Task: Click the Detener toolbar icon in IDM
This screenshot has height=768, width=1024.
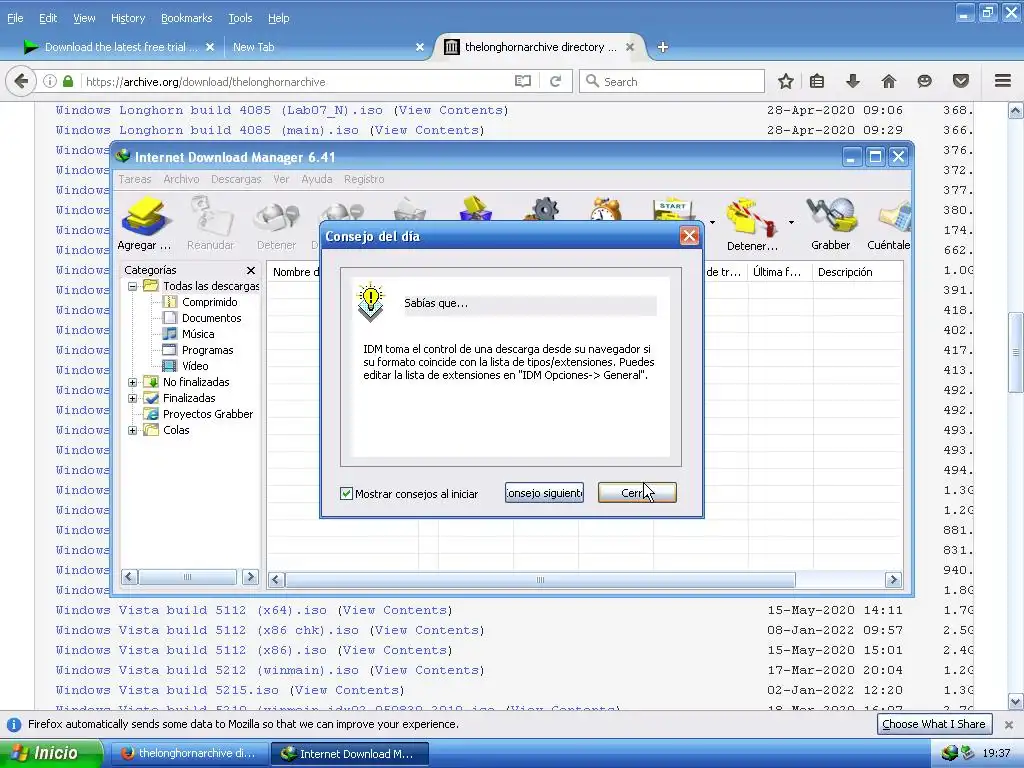Action: click(x=276, y=224)
